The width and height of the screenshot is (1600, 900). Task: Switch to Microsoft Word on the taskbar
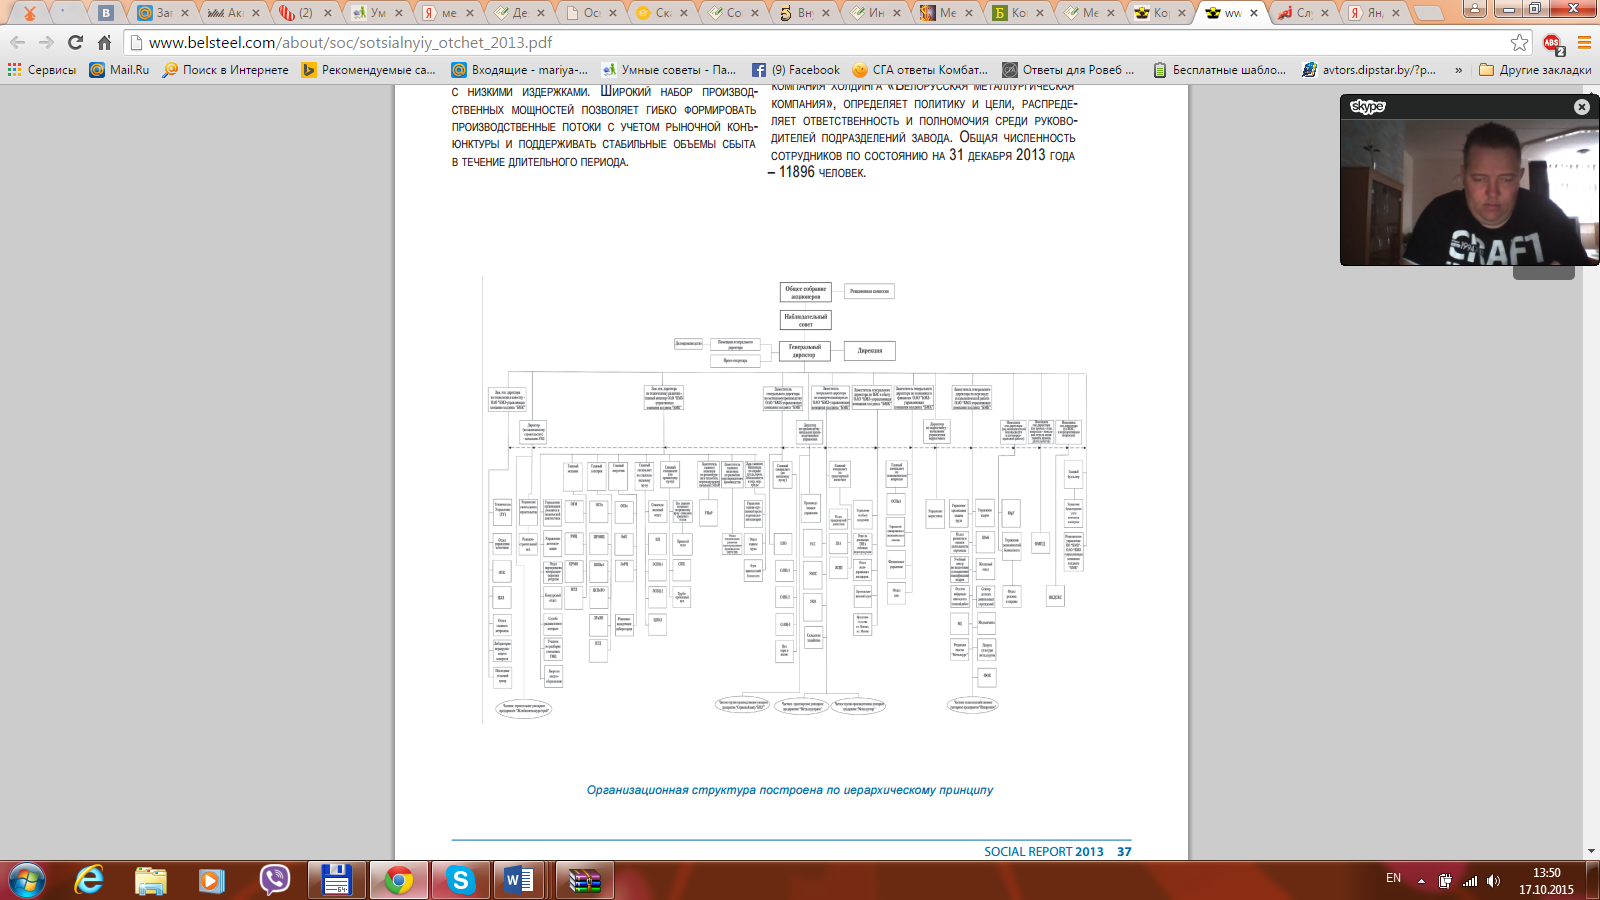(x=520, y=880)
